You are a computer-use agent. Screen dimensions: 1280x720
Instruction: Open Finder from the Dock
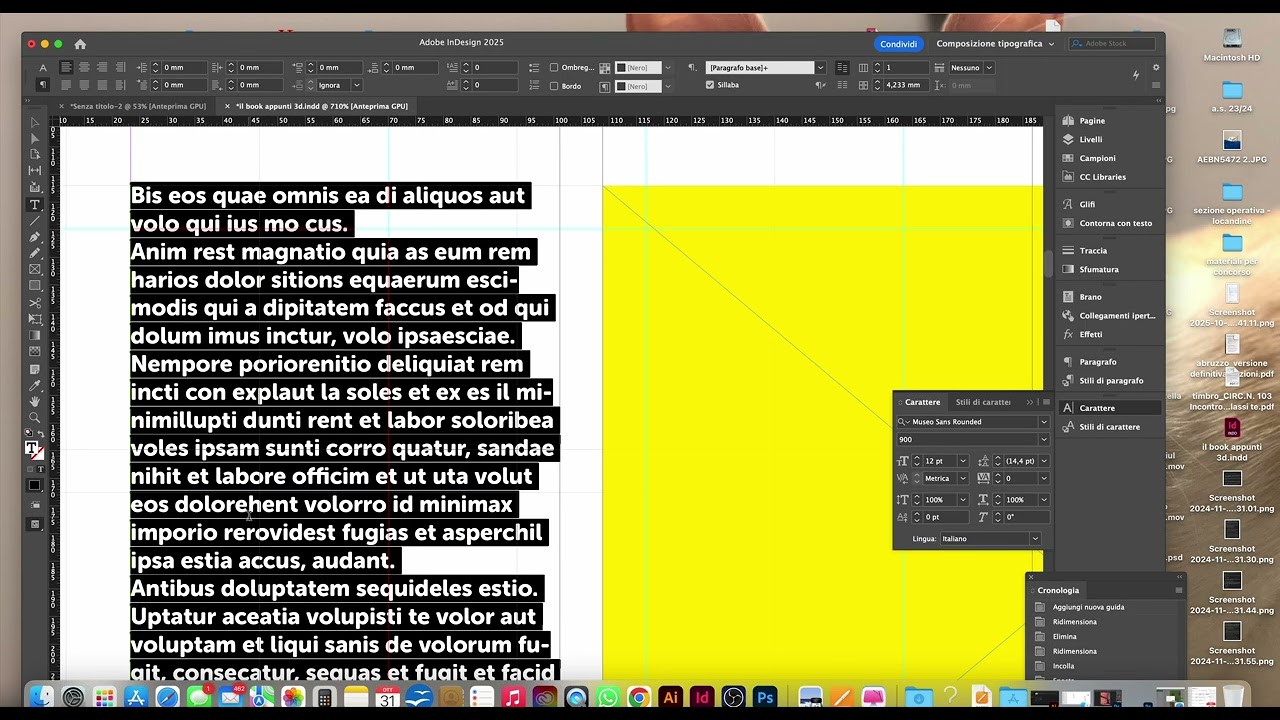(x=41, y=697)
